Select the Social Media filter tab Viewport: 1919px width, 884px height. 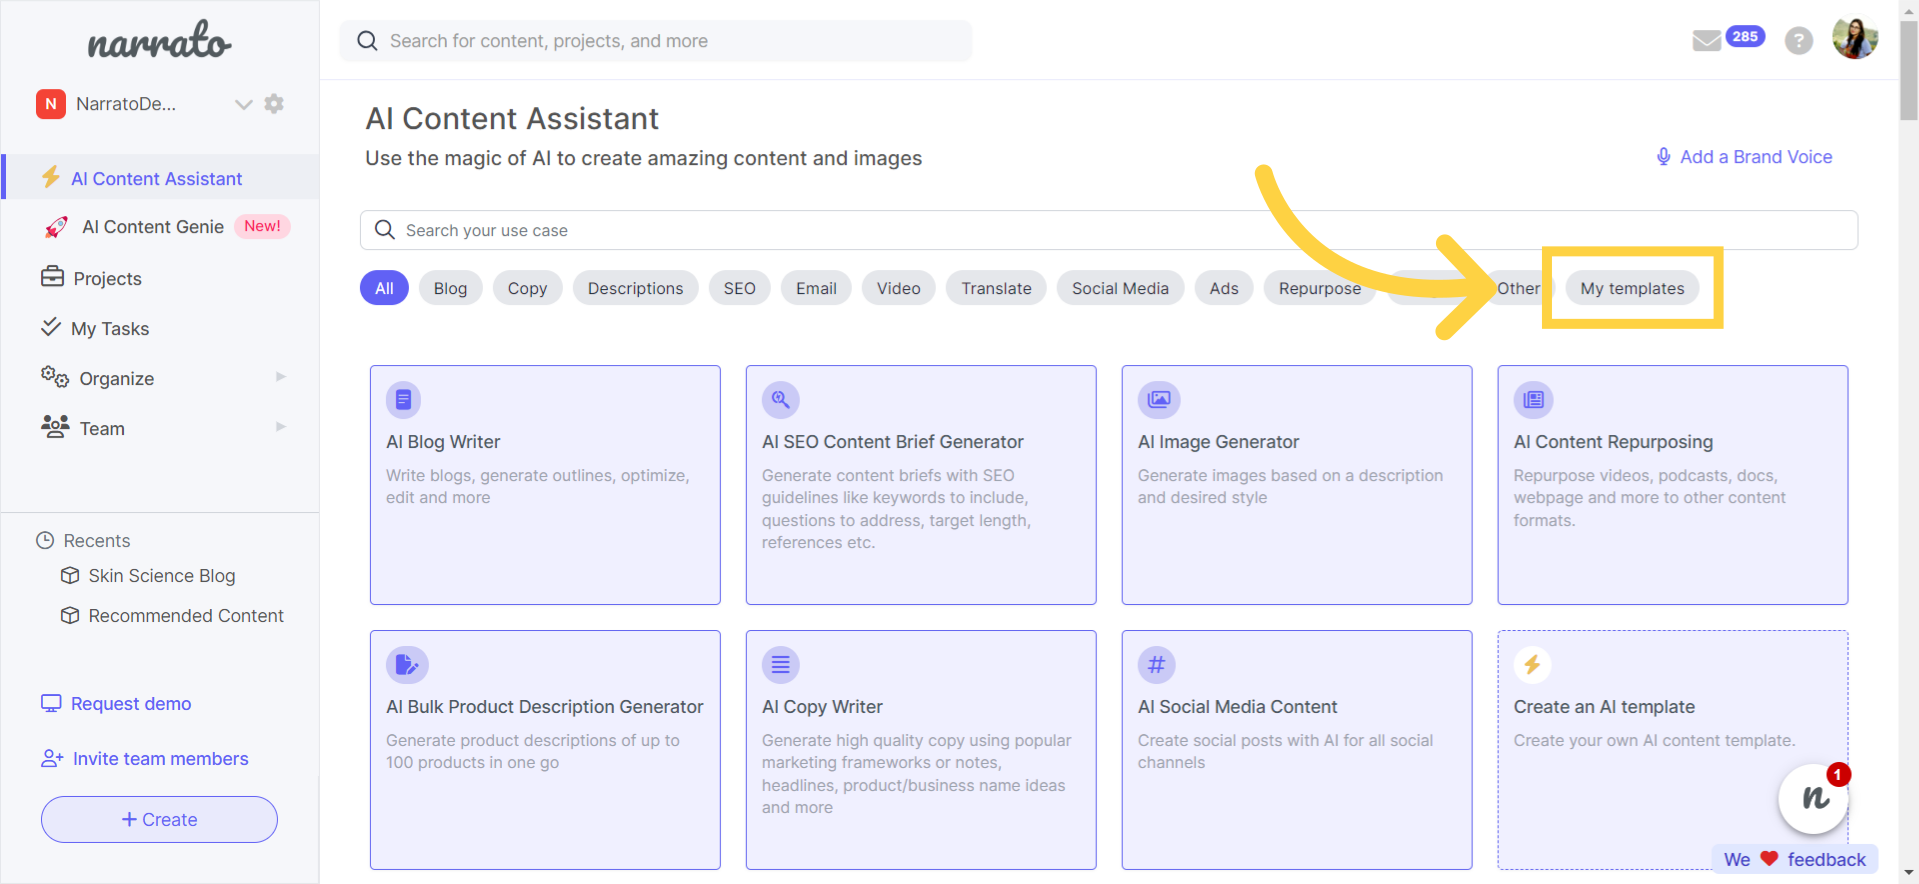pyautogui.click(x=1120, y=288)
